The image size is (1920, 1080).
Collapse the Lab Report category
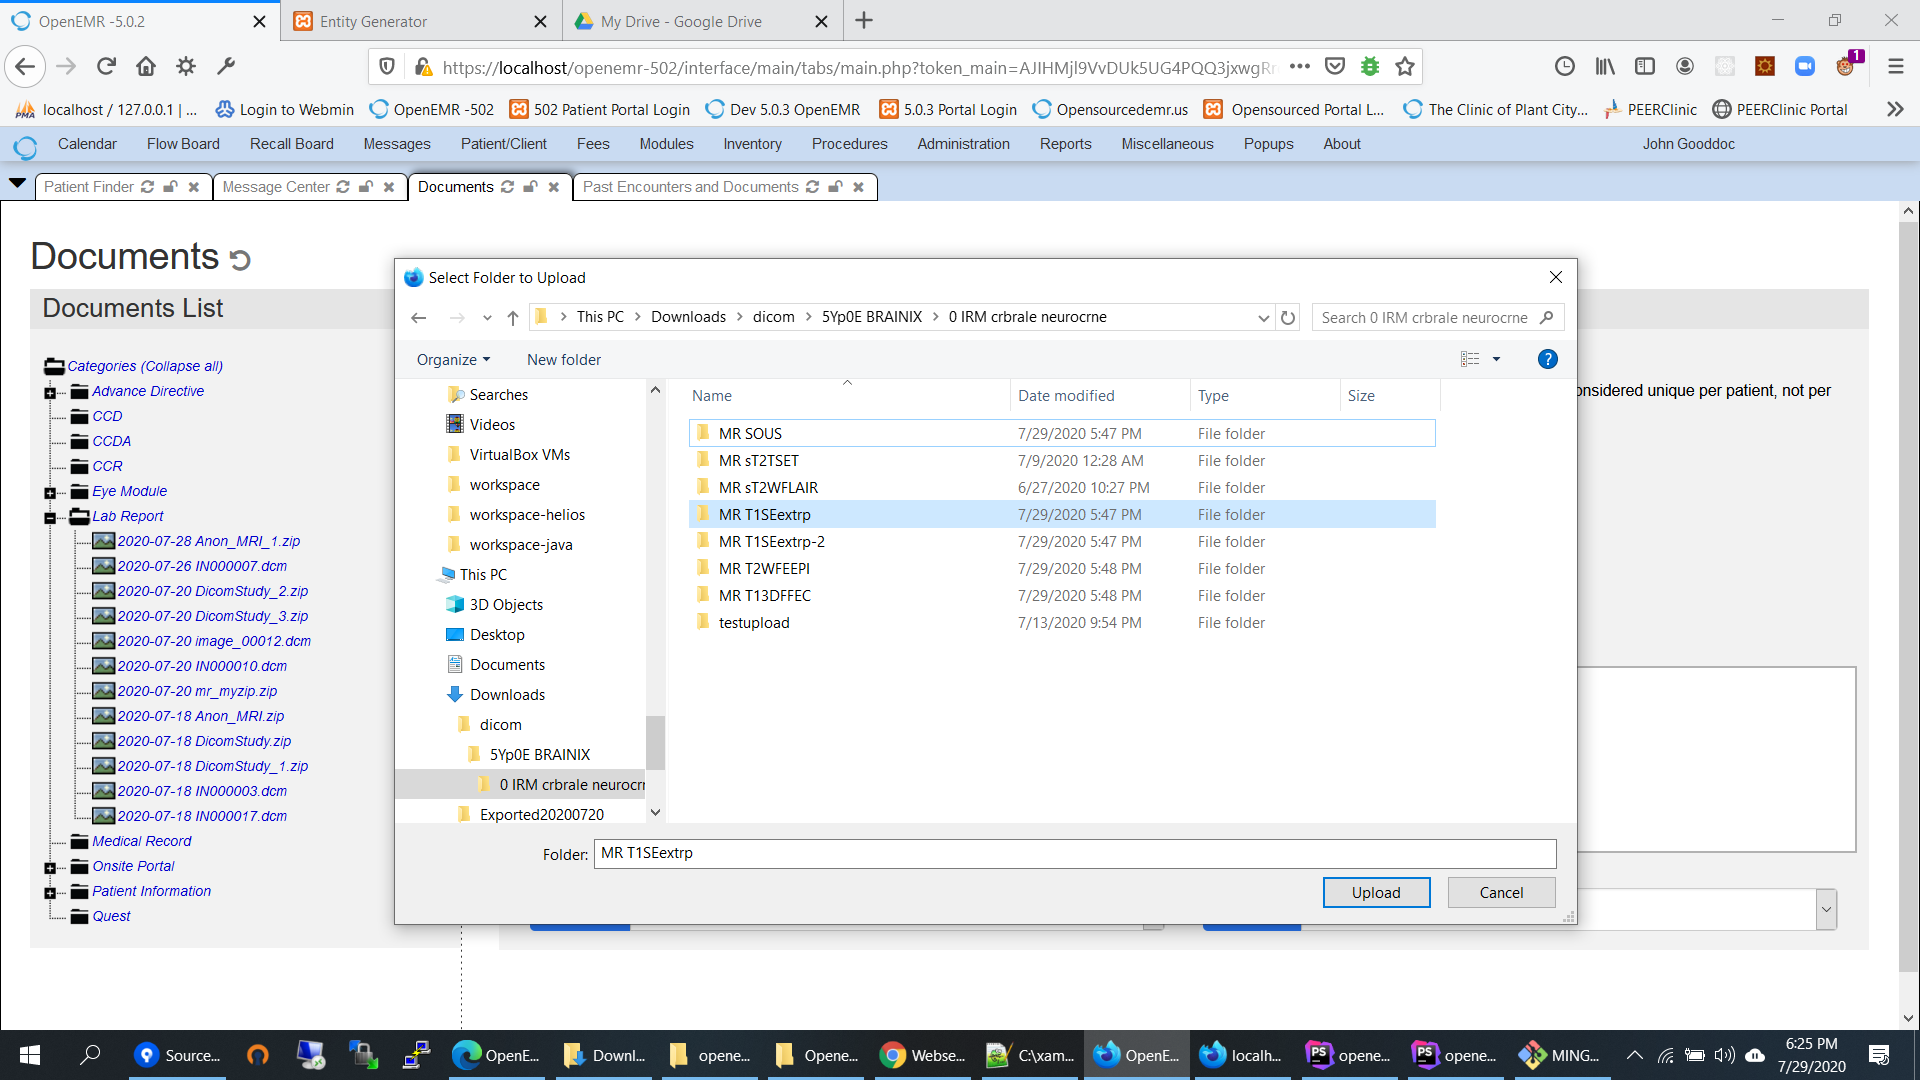(50, 518)
